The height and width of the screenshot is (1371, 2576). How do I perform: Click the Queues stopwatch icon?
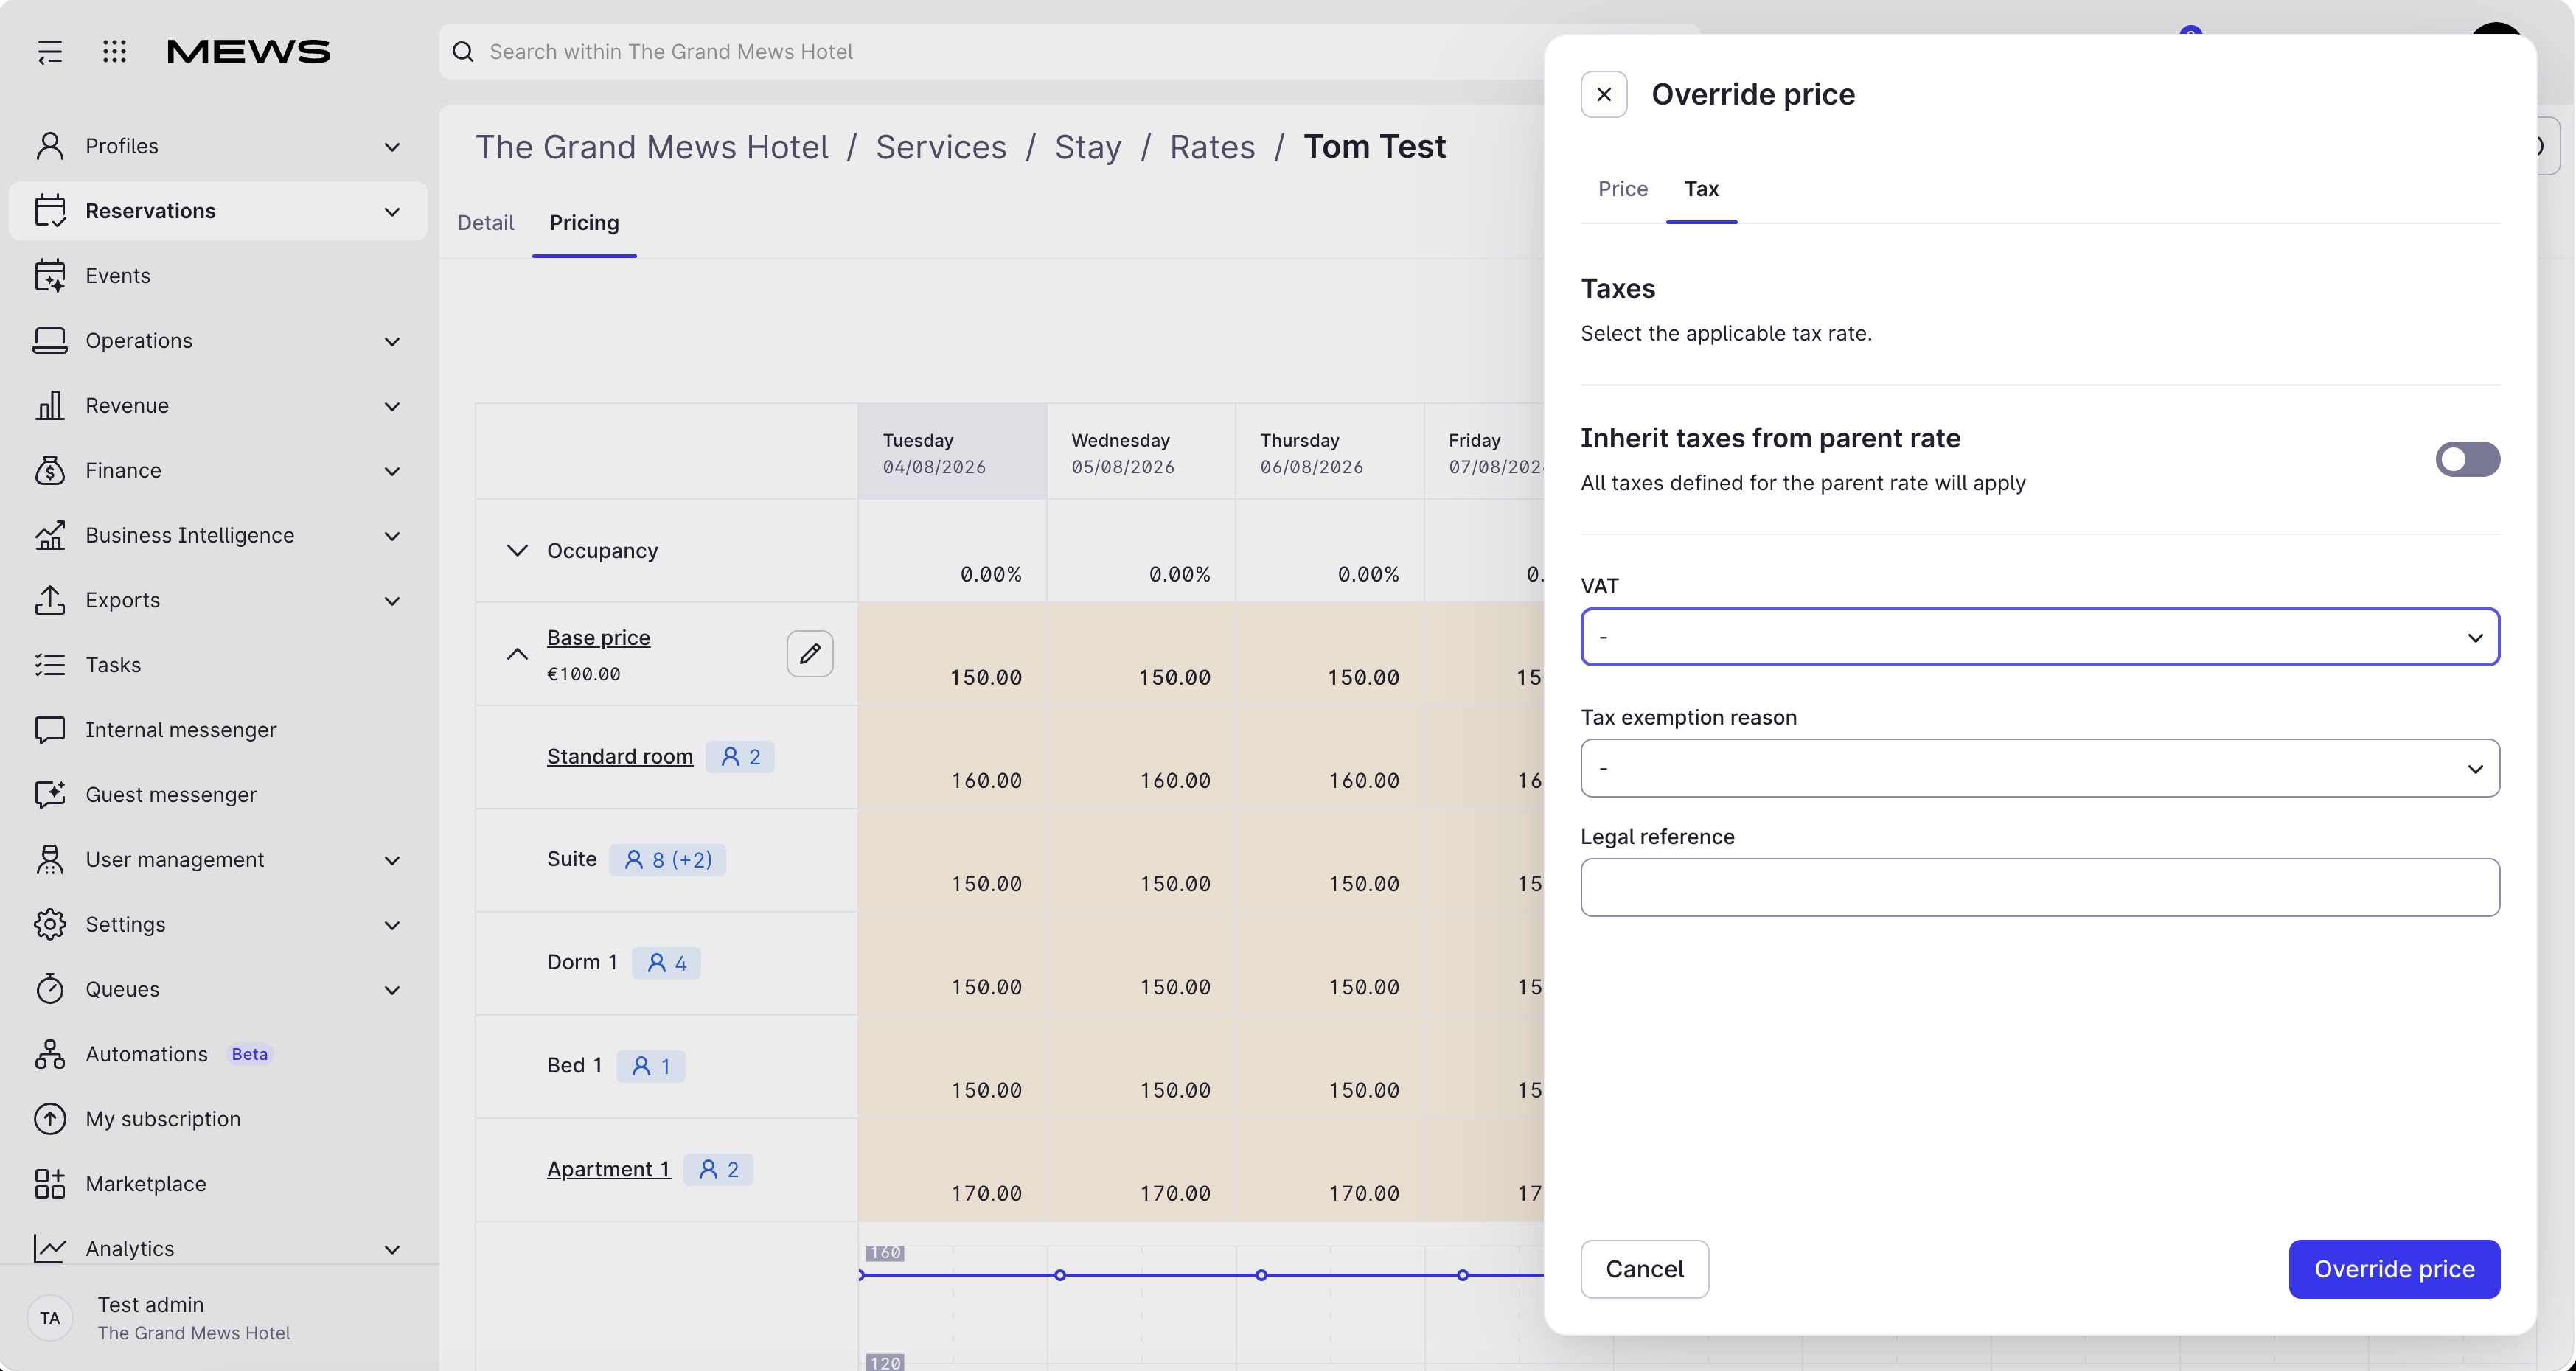point(50,989)
